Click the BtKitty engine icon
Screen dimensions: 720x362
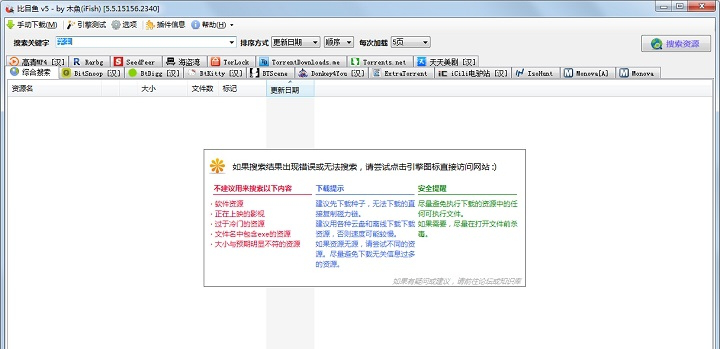[x=192, y=73]
